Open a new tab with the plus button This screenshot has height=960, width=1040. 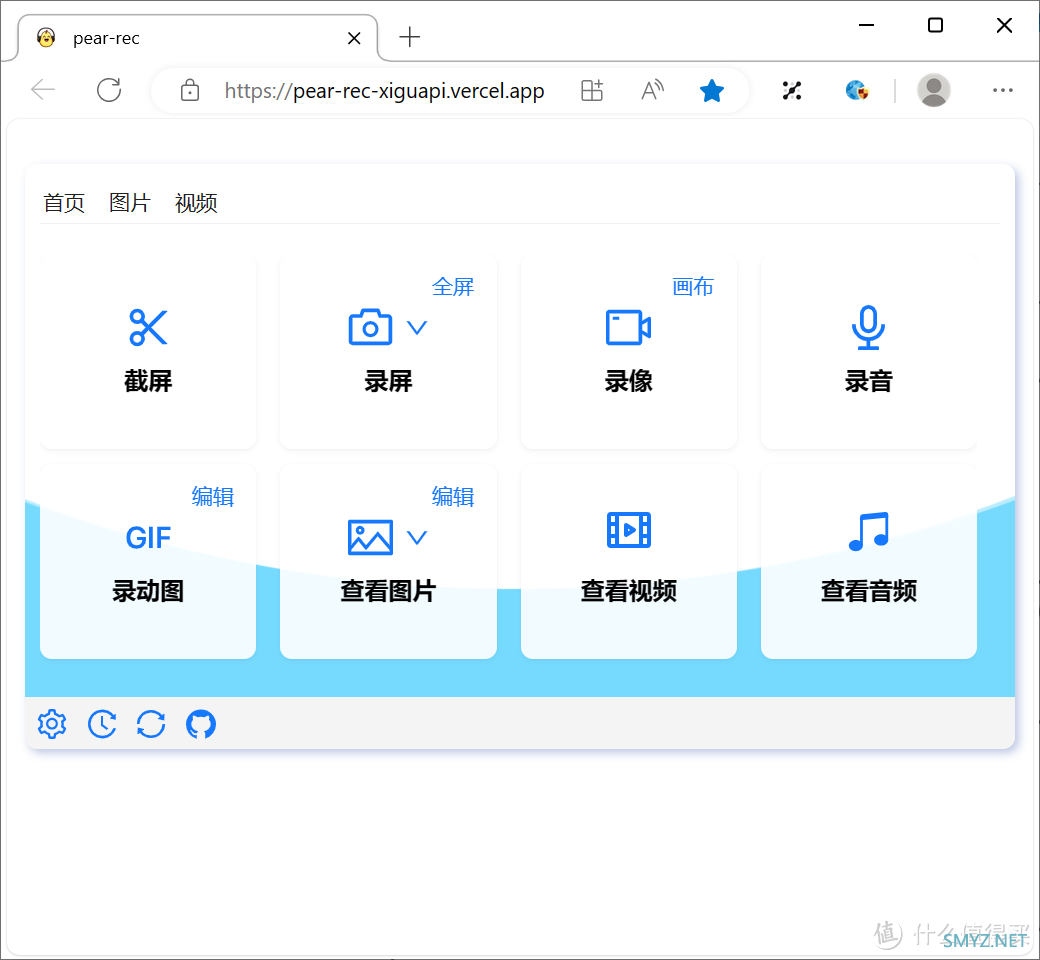tap(410, 37)
